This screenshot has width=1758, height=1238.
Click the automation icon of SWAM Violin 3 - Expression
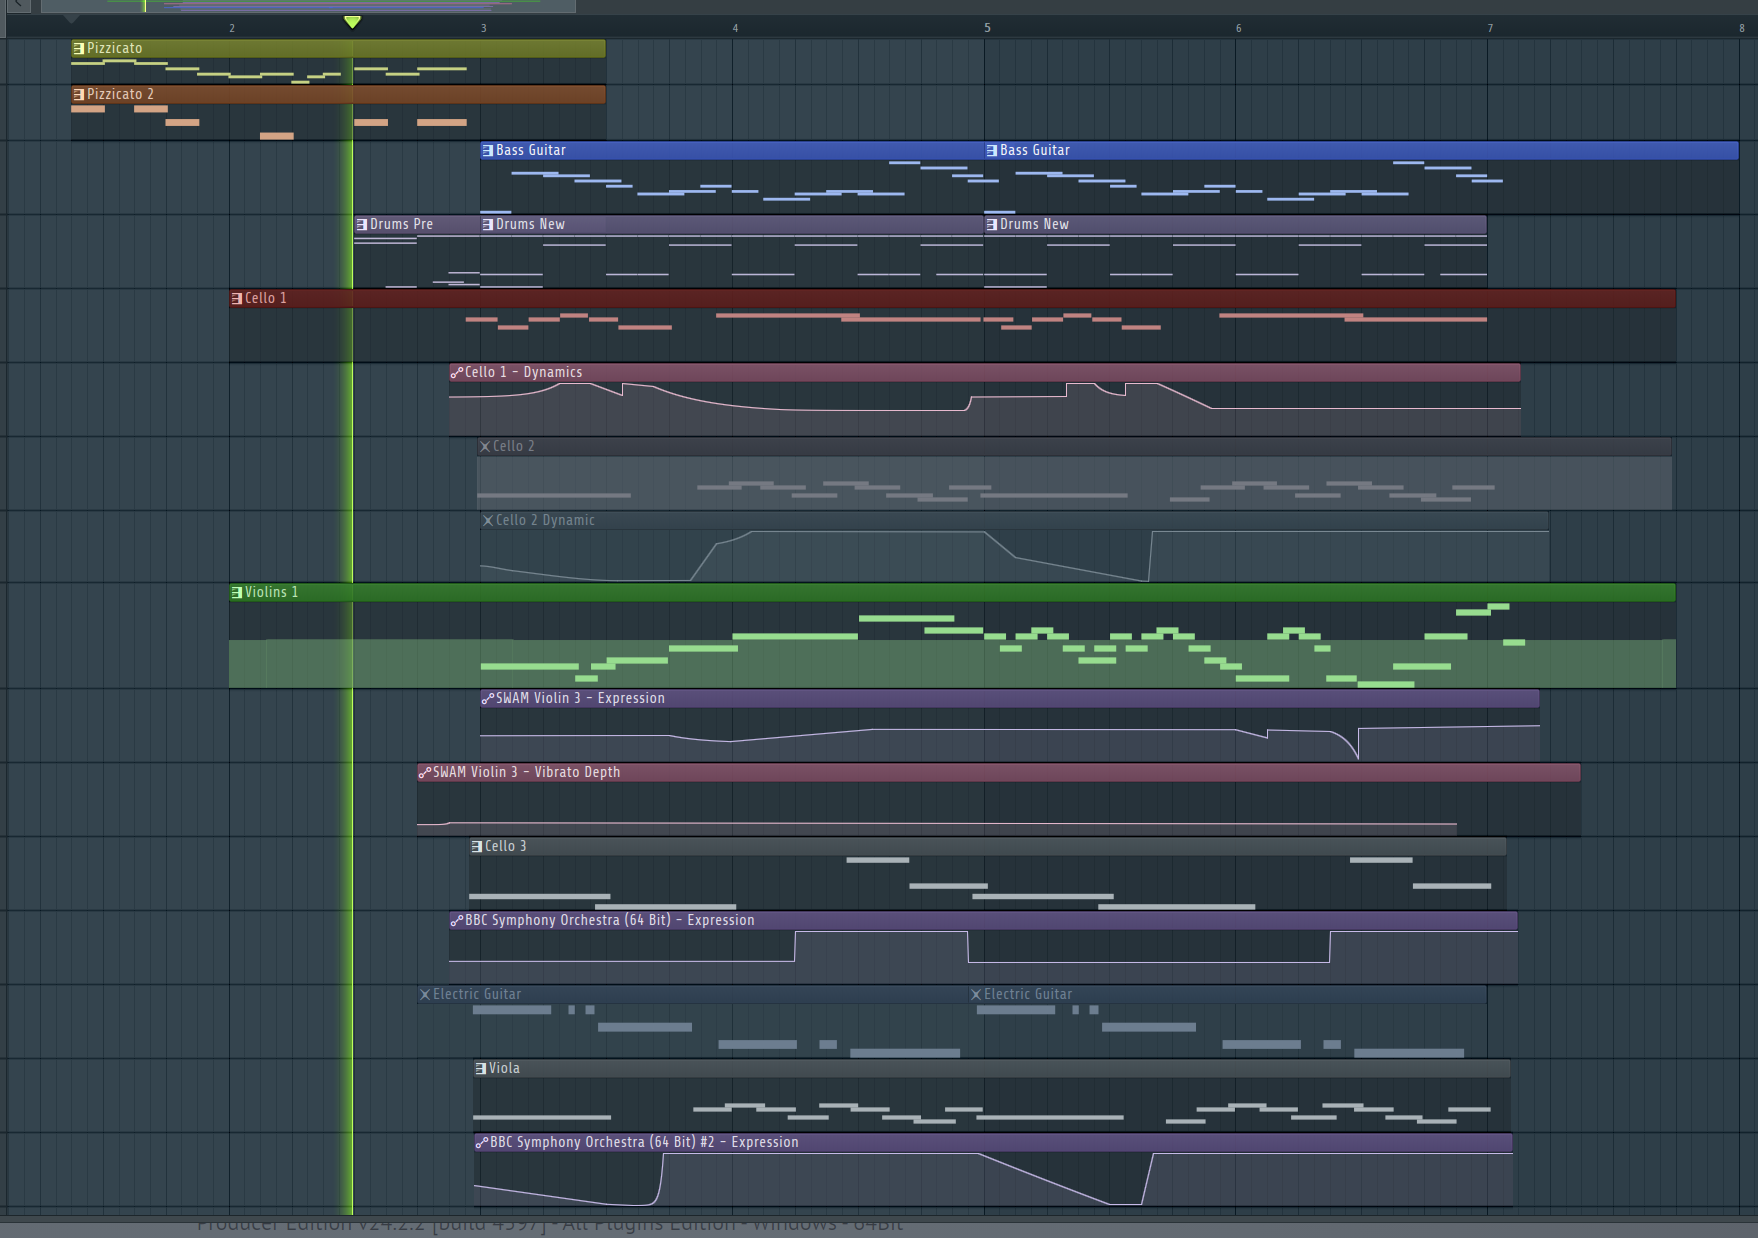pyautogui.click(x=488, y=698)
